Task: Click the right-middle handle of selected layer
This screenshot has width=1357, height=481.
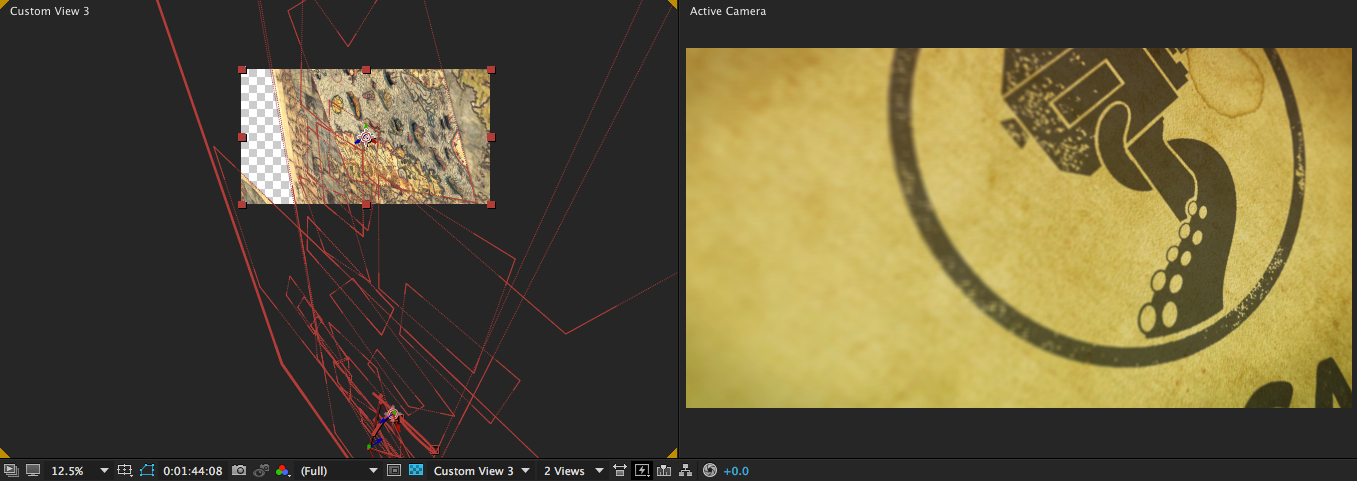Action: click(x=491, y=137)
